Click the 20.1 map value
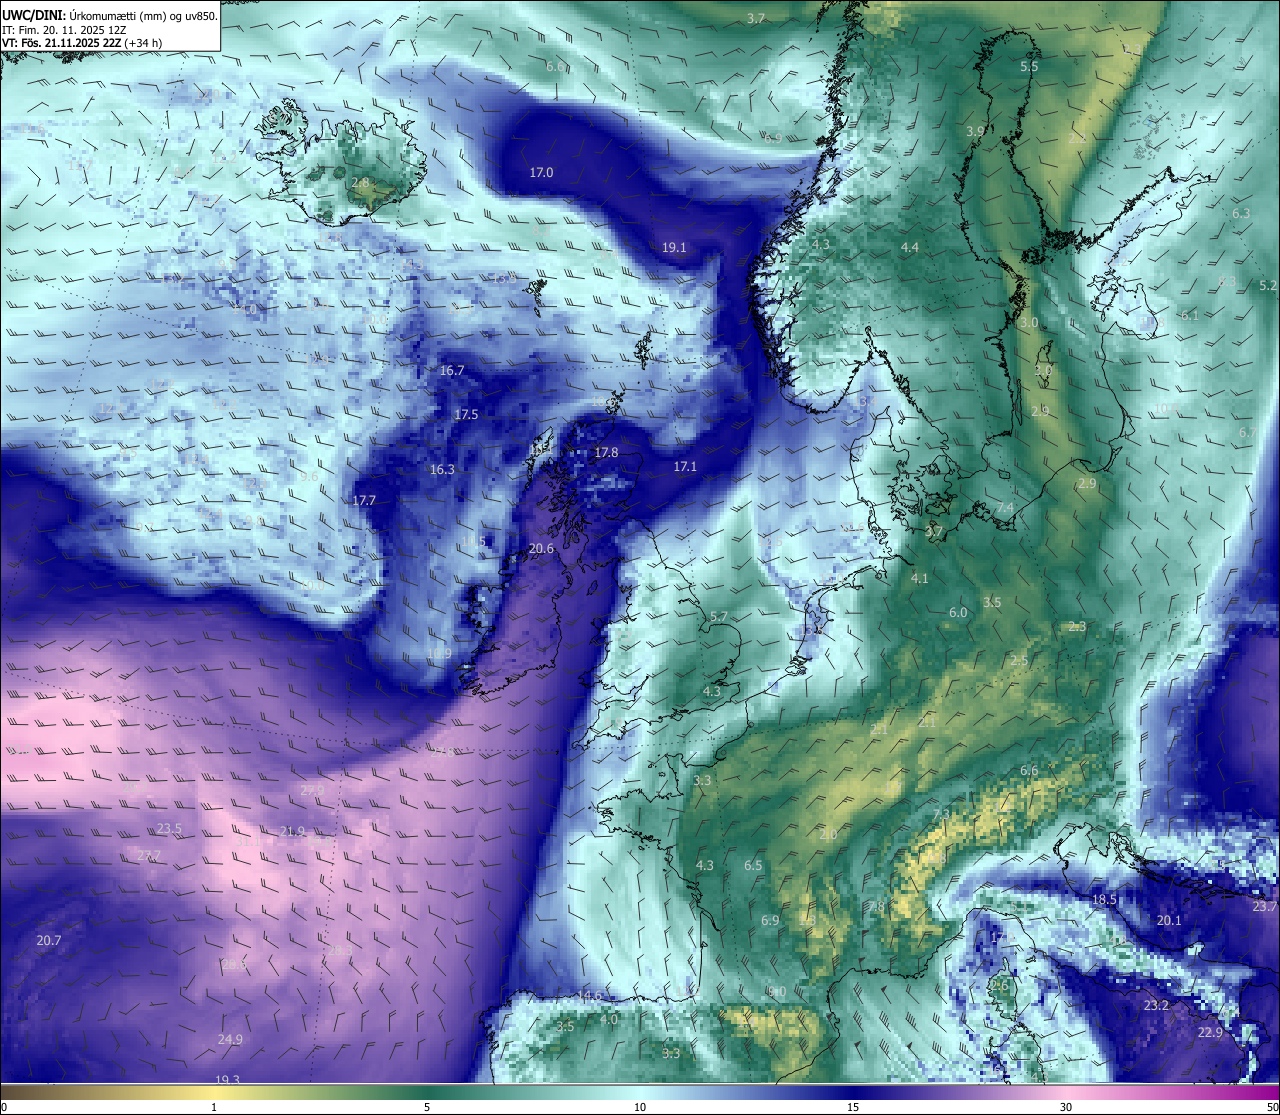 coord(1169,921)
